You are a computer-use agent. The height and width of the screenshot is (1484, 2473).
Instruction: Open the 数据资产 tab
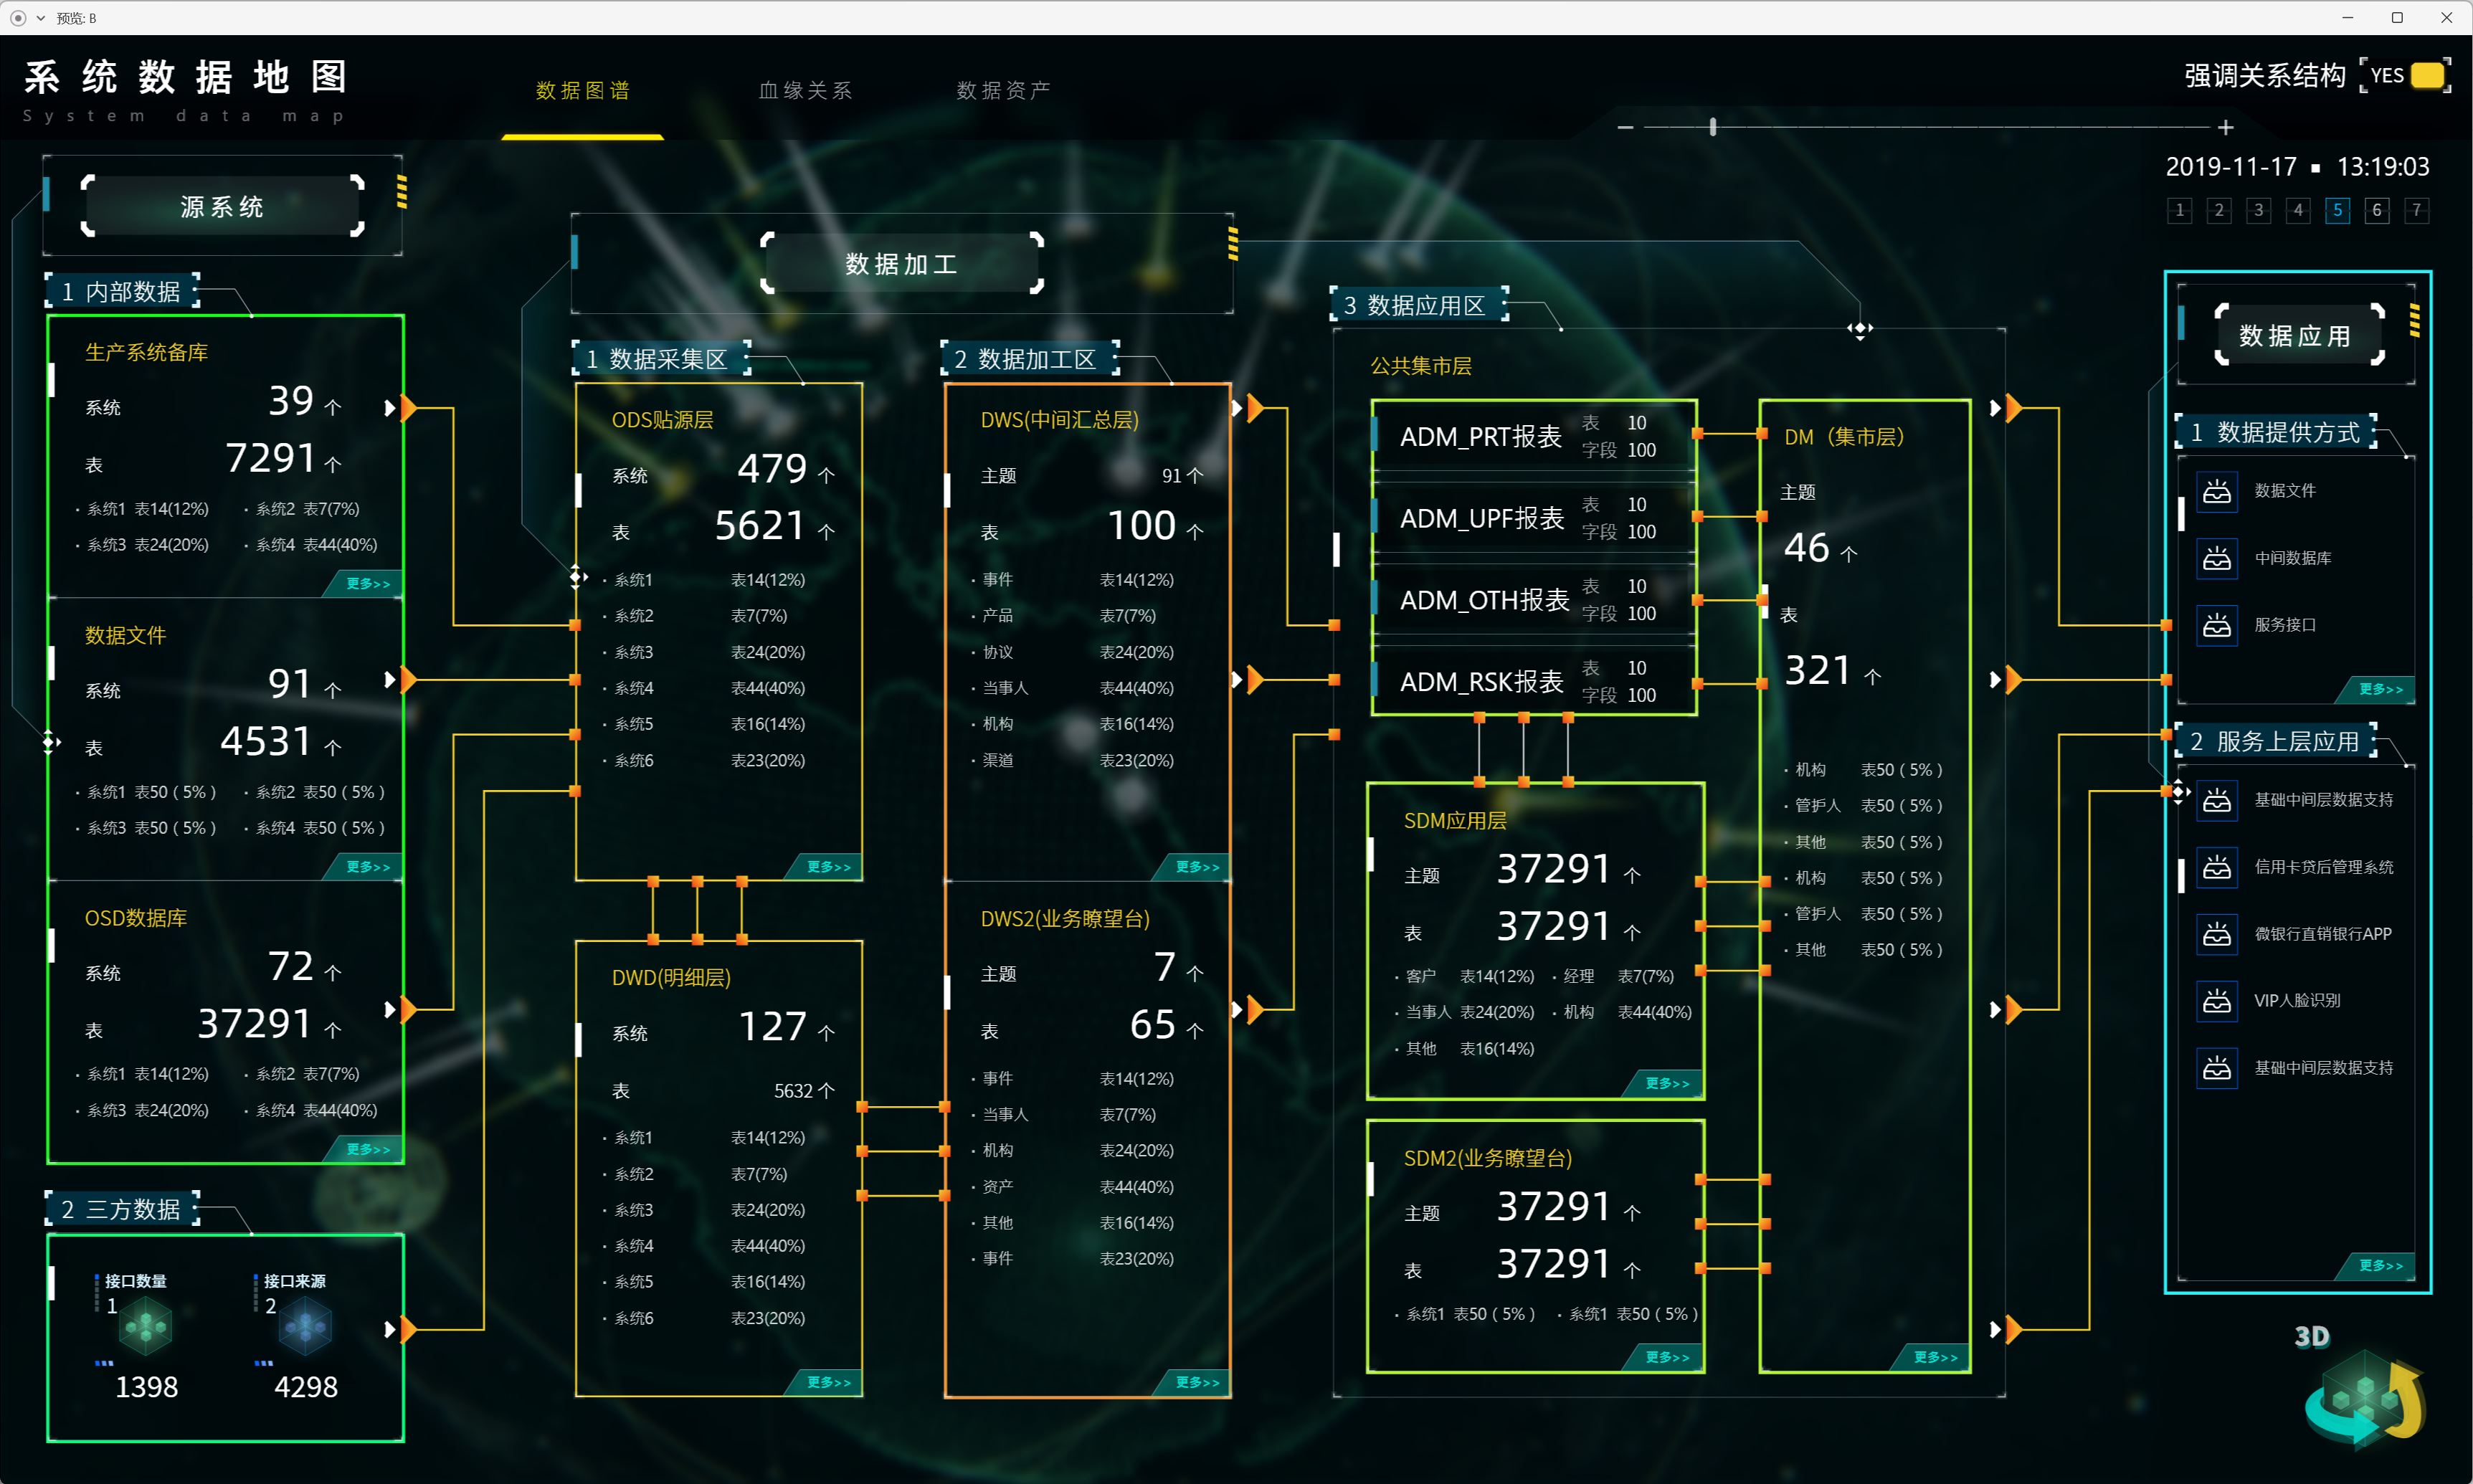[x=1003, y=91]
